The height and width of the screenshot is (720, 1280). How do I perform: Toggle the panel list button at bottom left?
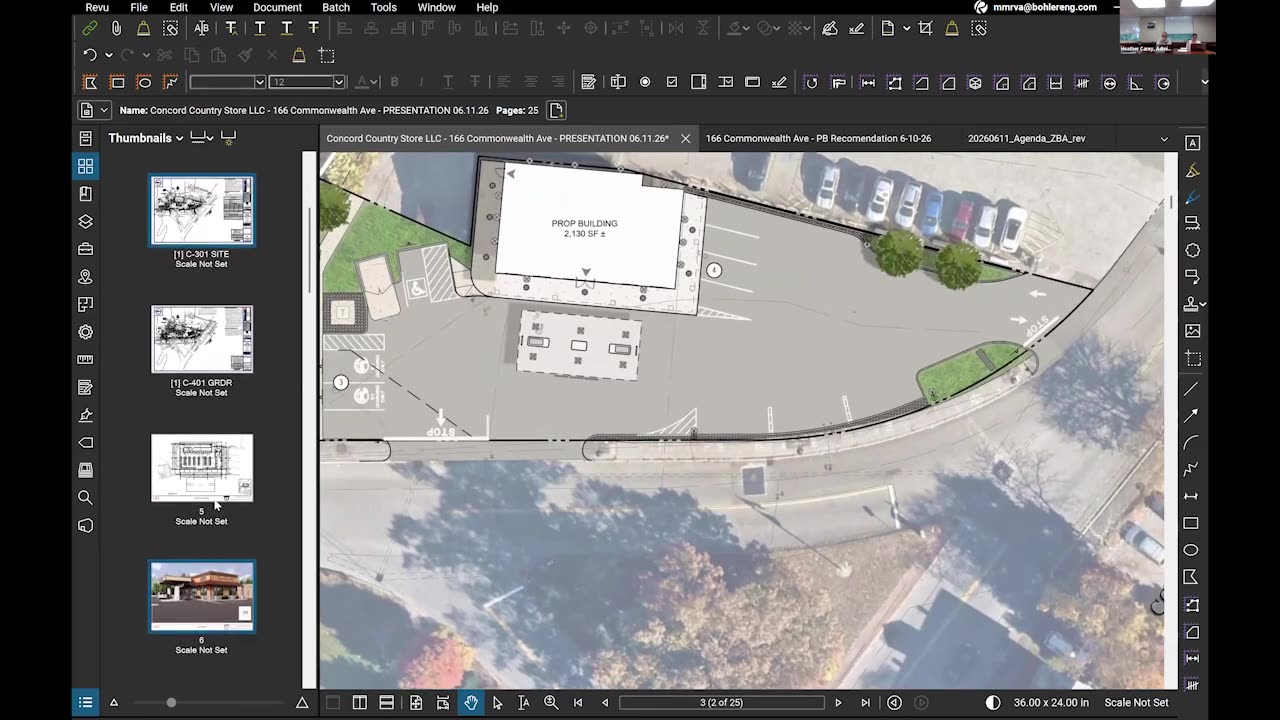[86, 703]
